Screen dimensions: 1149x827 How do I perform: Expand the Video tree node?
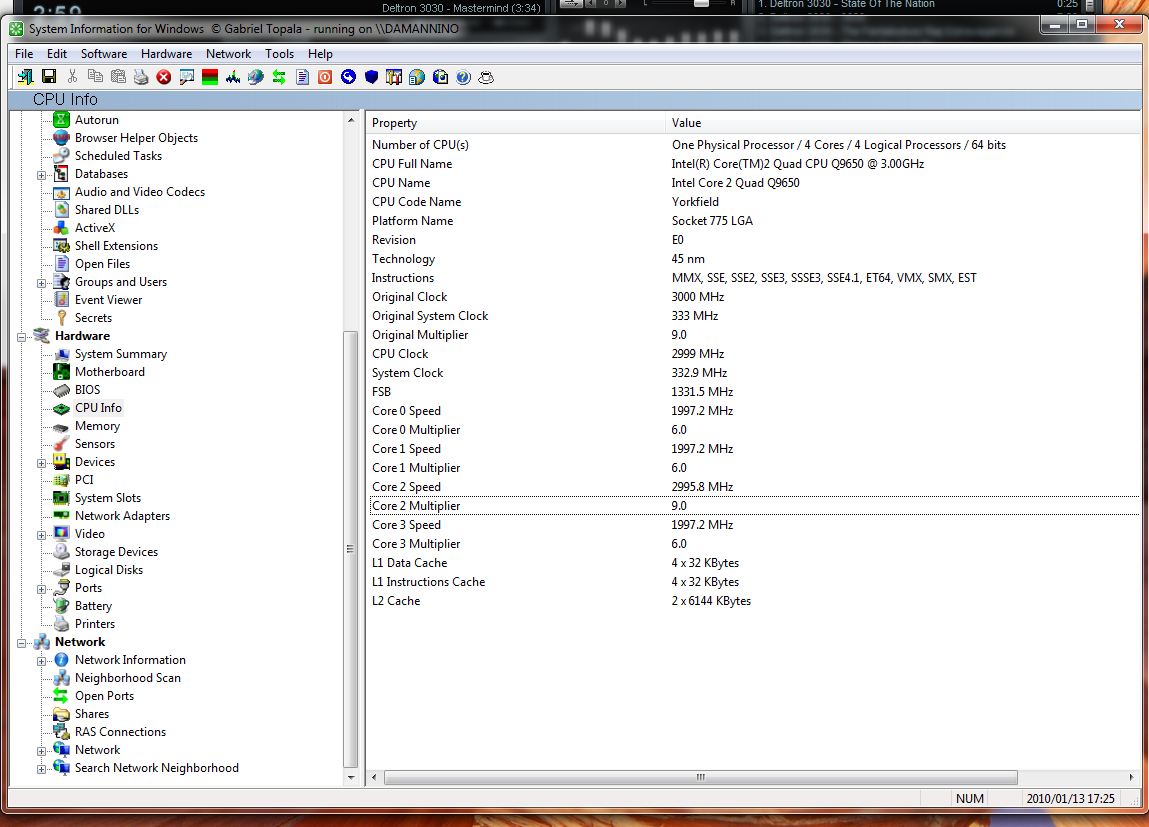[x=42, y=535]
